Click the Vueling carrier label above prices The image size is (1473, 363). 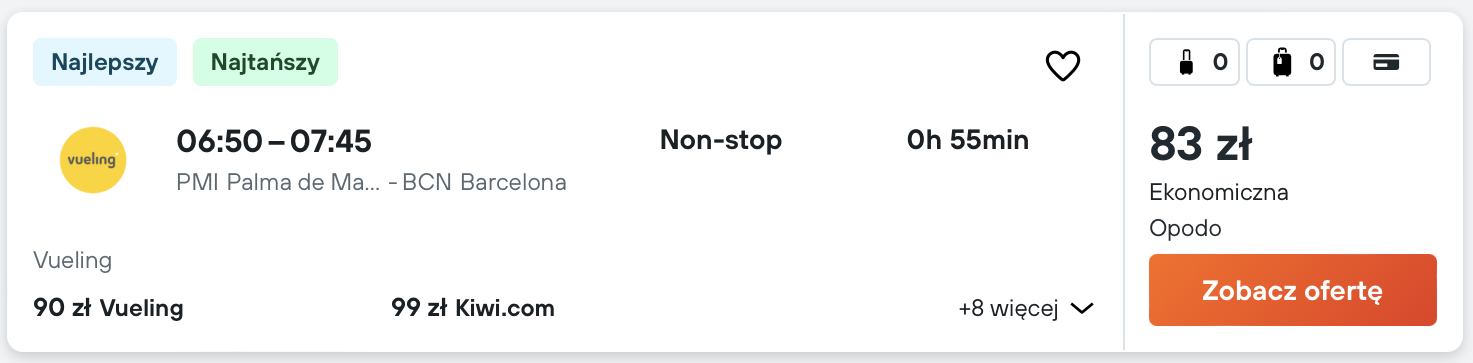point(72,262)
